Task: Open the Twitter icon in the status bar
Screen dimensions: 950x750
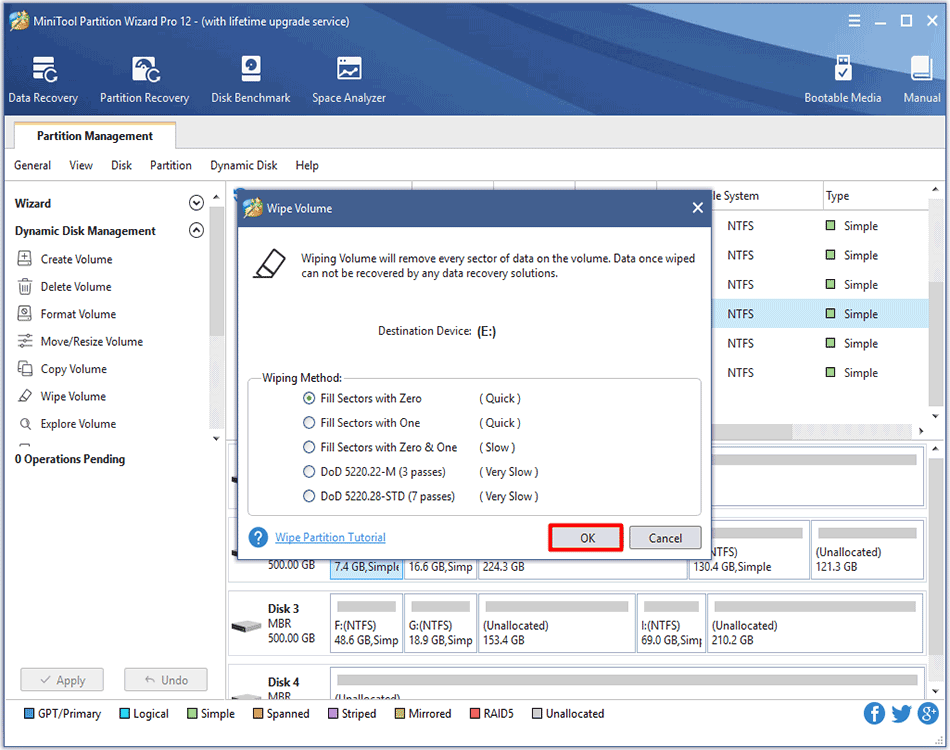Action: click(901, 713)
